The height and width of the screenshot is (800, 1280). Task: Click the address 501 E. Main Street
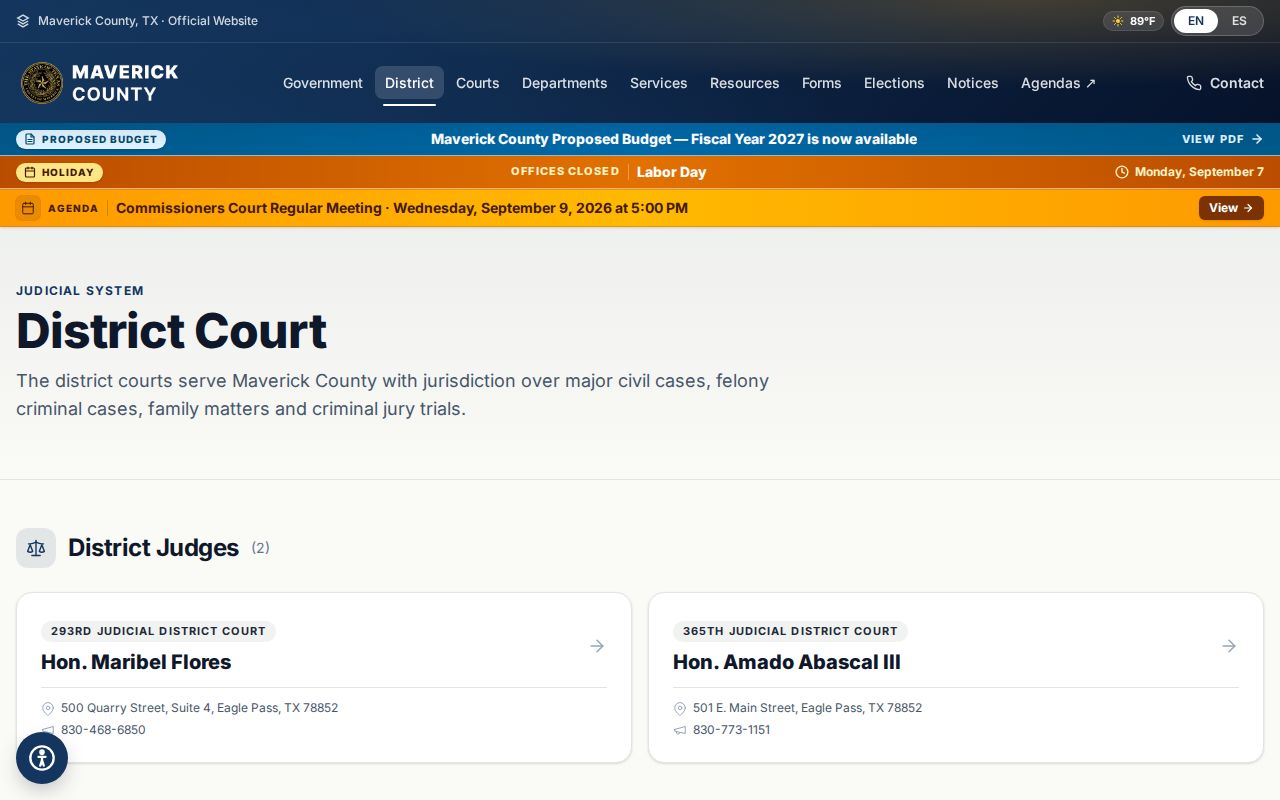pyautogui.click(x=807, y=708)
